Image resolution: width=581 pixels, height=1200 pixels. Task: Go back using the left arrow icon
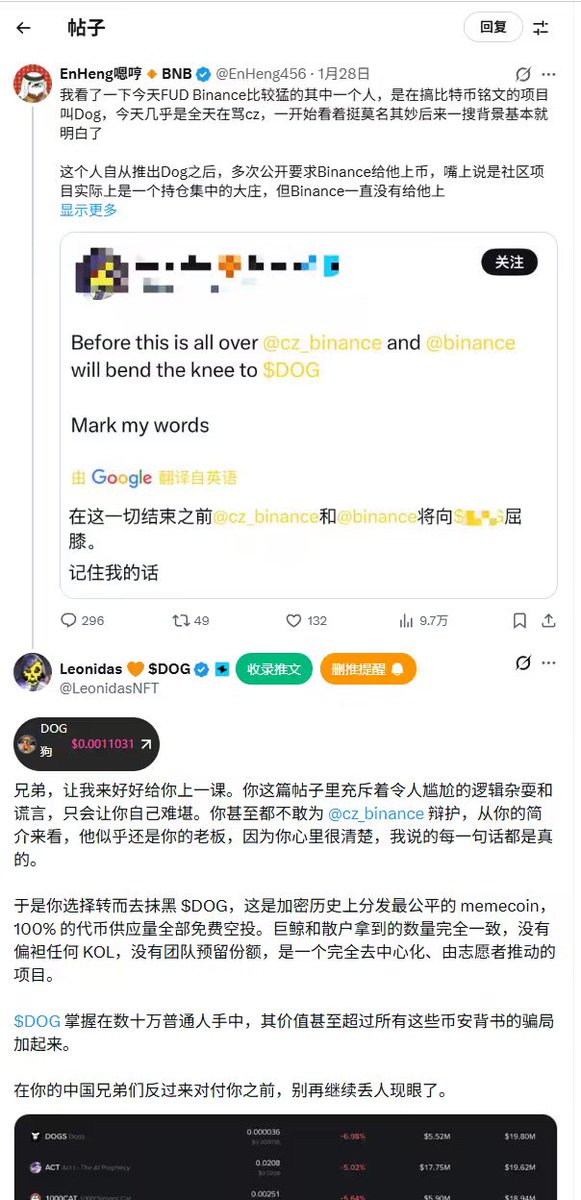pos(23,28)
